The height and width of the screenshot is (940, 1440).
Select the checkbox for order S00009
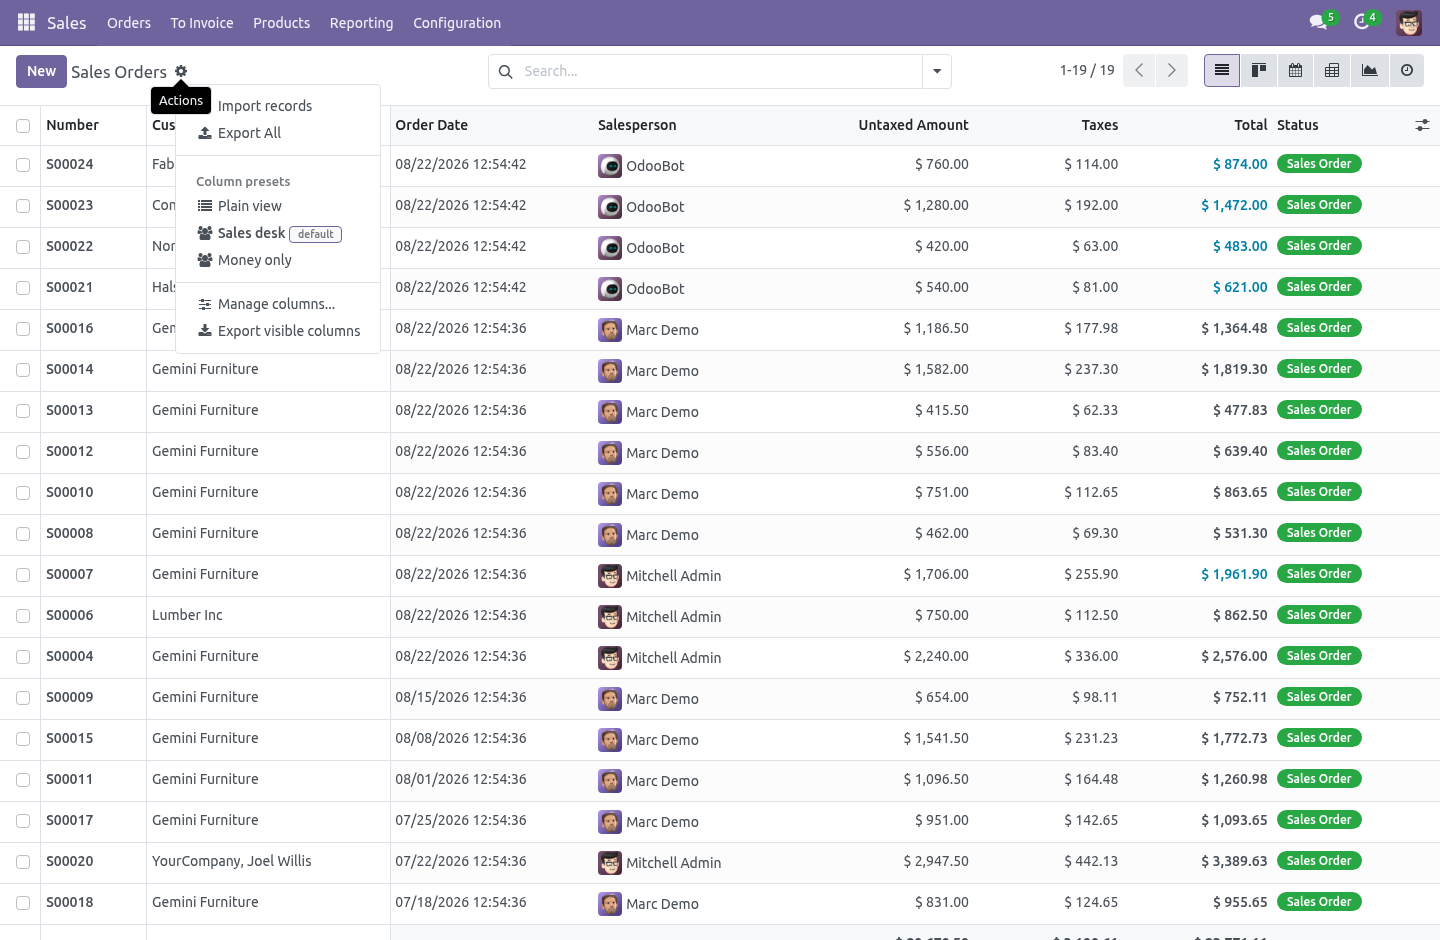(23, 698)
